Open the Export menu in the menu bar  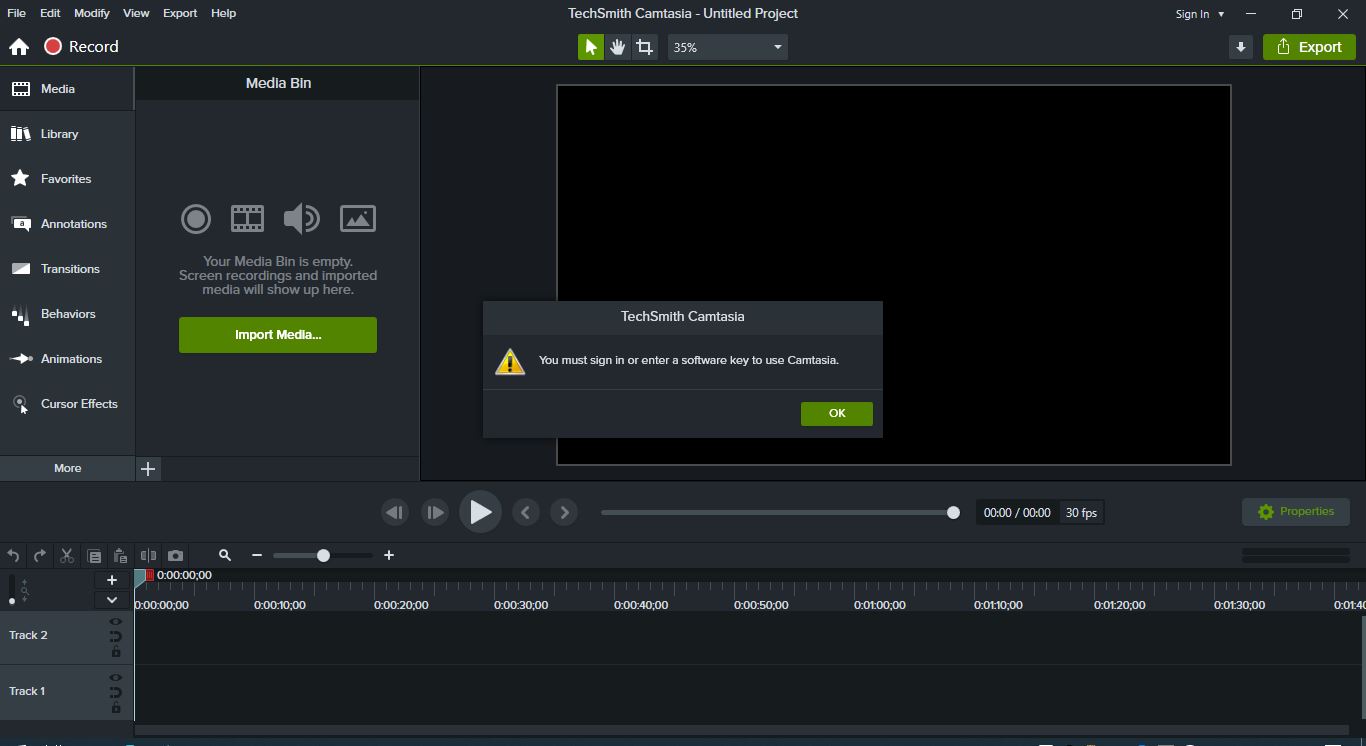pos(180,13)
